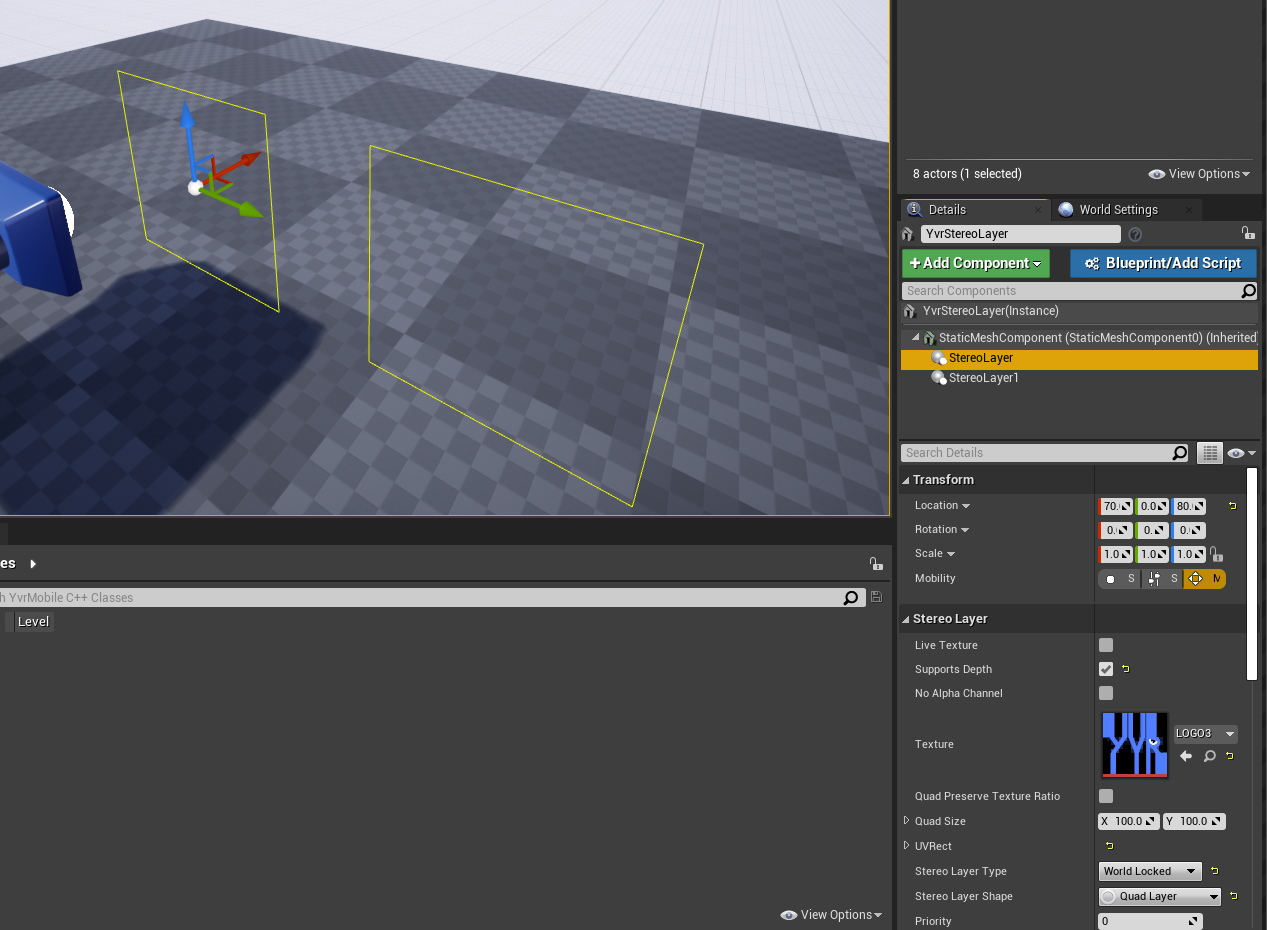Uncheck the Supports Depth checkbox
Screen dimensions: 1267x930
point(1106,669)
